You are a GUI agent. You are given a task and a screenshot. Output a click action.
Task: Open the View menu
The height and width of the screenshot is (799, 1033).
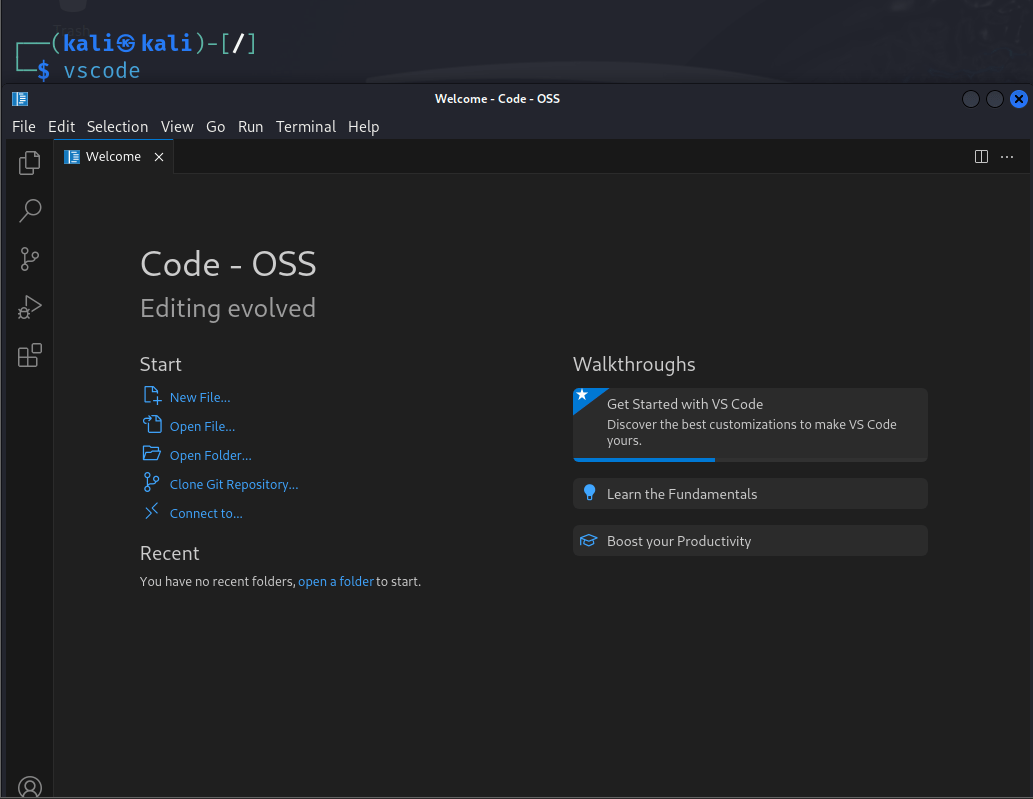click(x=177, y=126)
